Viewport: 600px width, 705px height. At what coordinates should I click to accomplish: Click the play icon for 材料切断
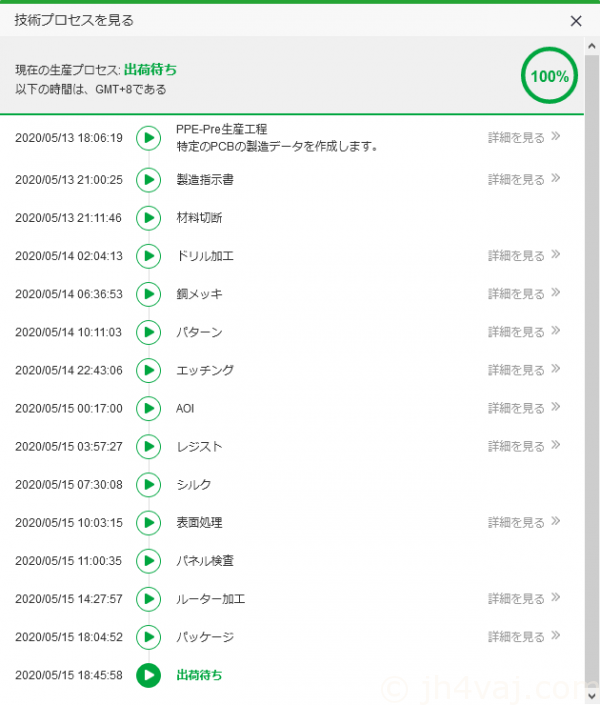click(x=148, y=218)
